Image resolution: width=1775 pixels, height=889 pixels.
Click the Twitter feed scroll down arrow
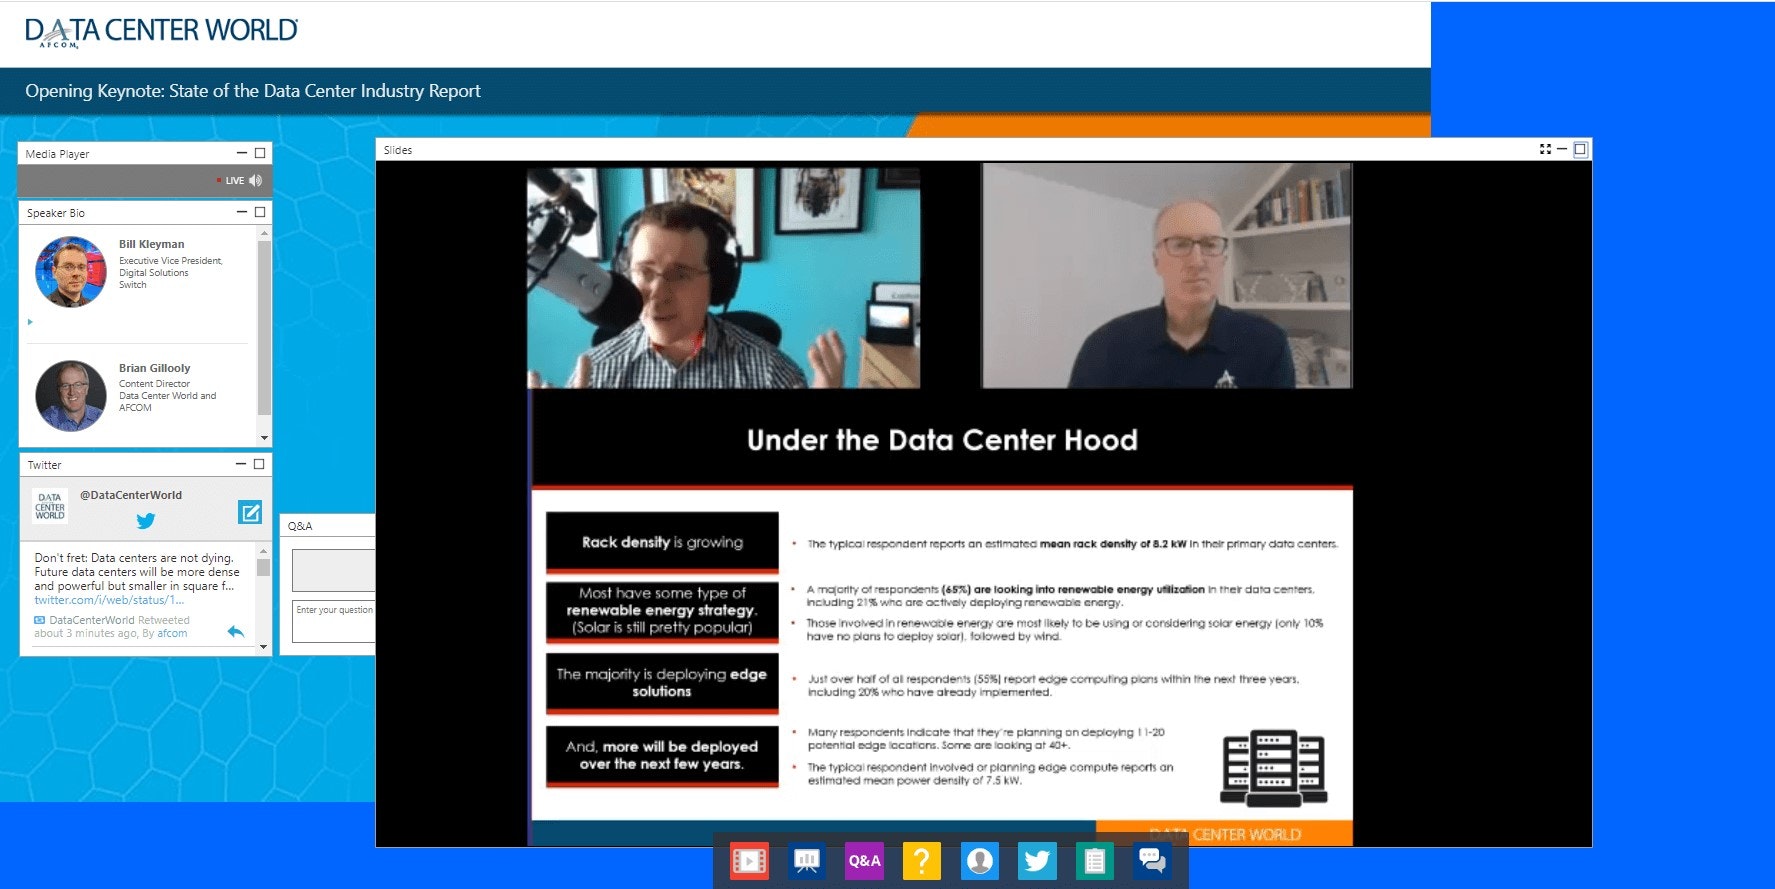coord(264,647)
